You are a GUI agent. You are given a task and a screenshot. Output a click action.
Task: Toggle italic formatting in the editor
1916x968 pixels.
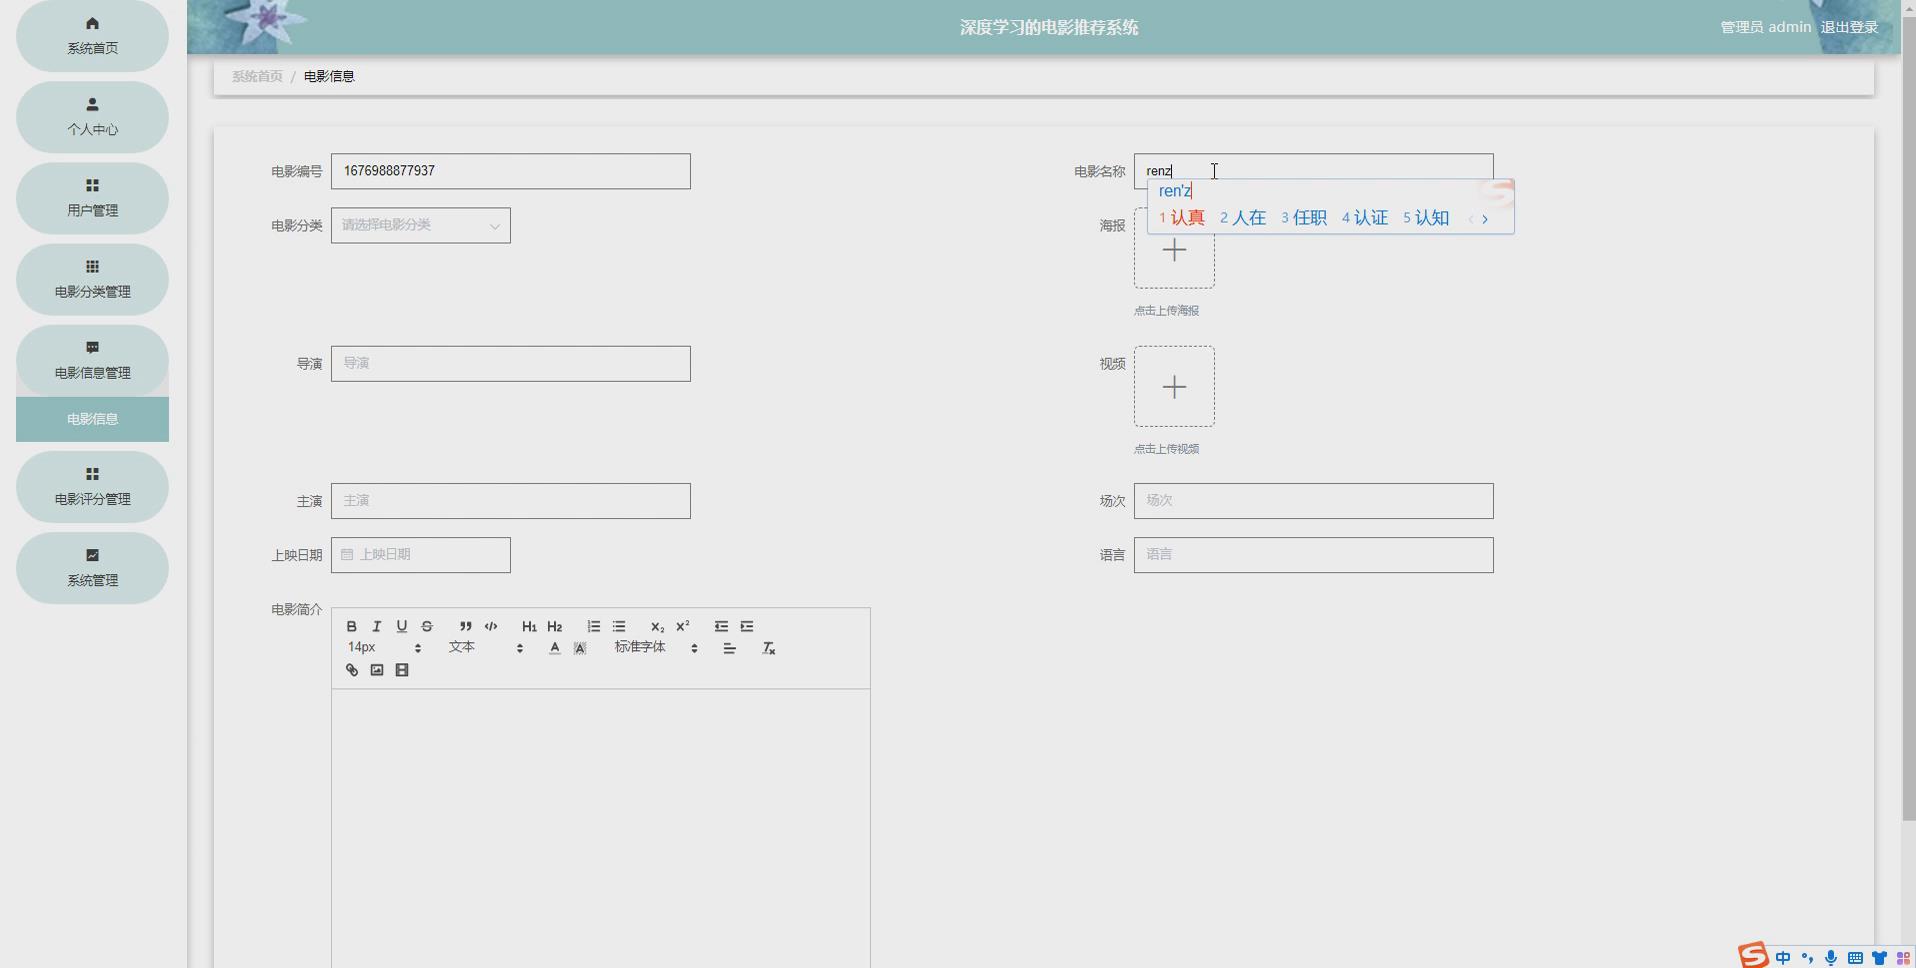pyautogui.click(x=376, y=626)
